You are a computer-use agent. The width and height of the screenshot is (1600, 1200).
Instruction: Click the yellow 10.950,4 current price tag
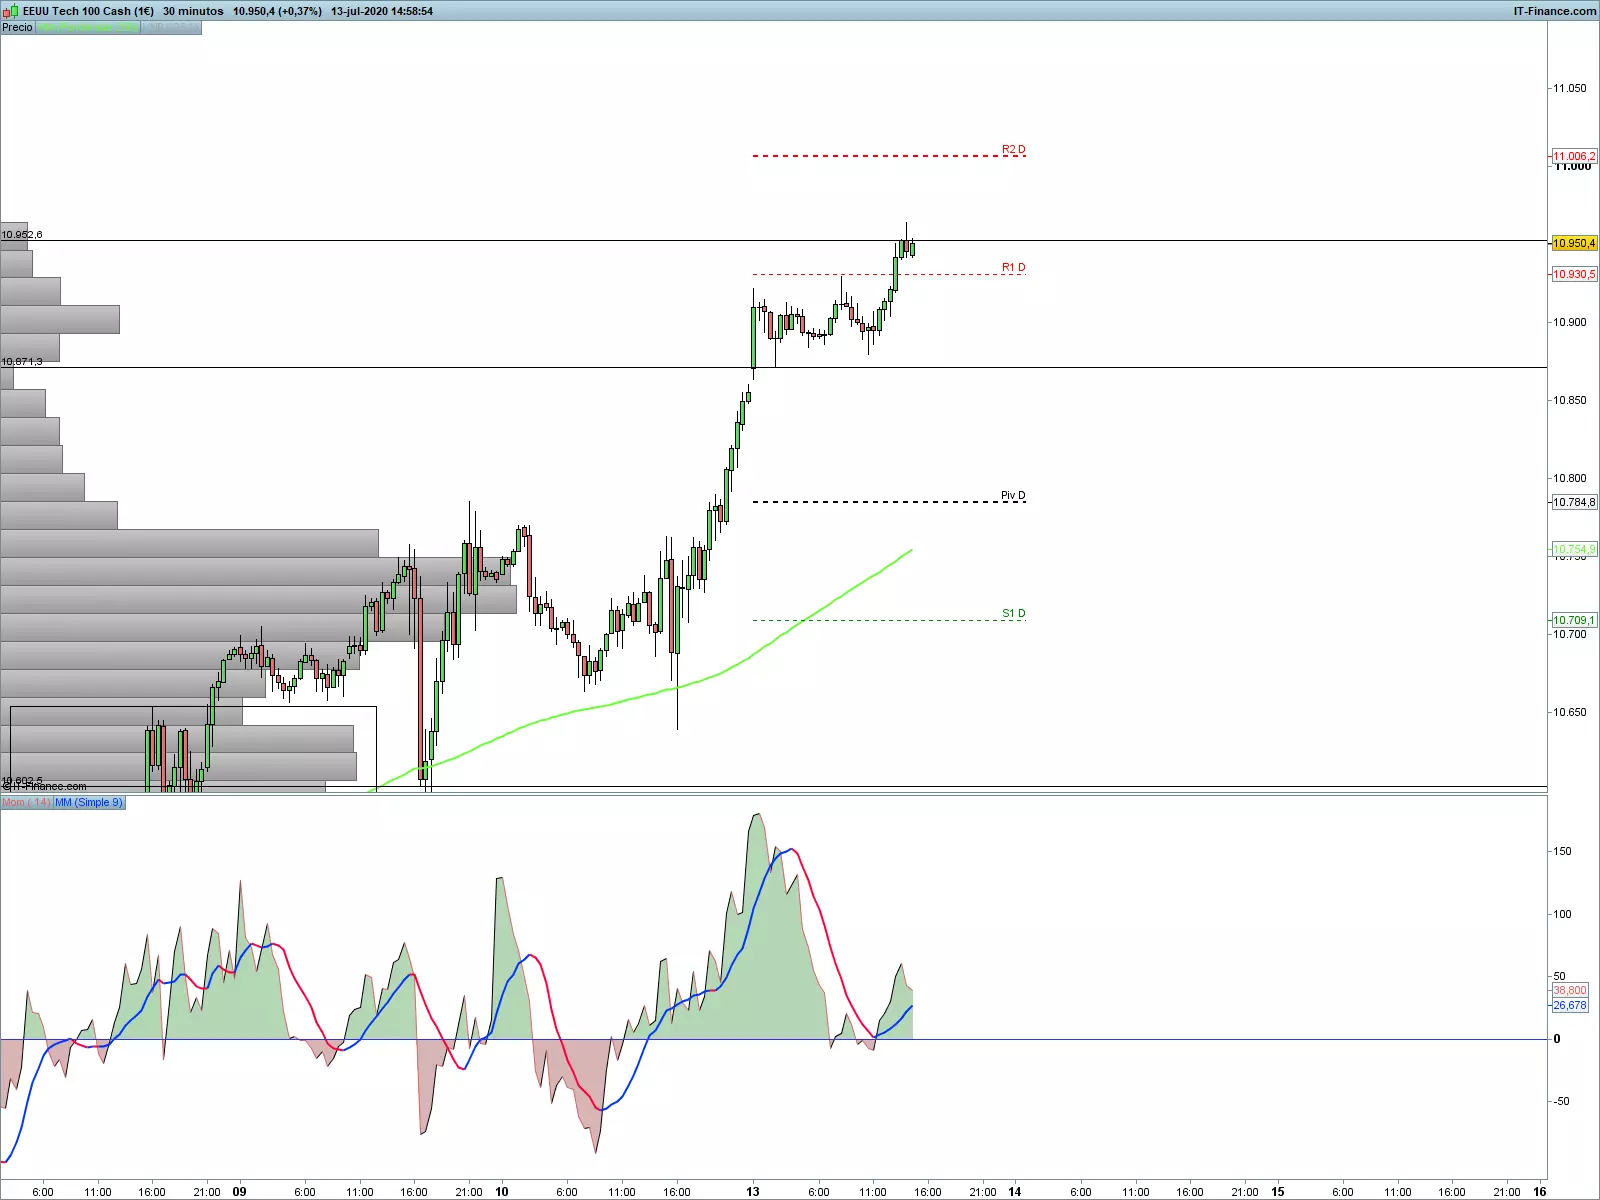click(x=1574, y=243)
